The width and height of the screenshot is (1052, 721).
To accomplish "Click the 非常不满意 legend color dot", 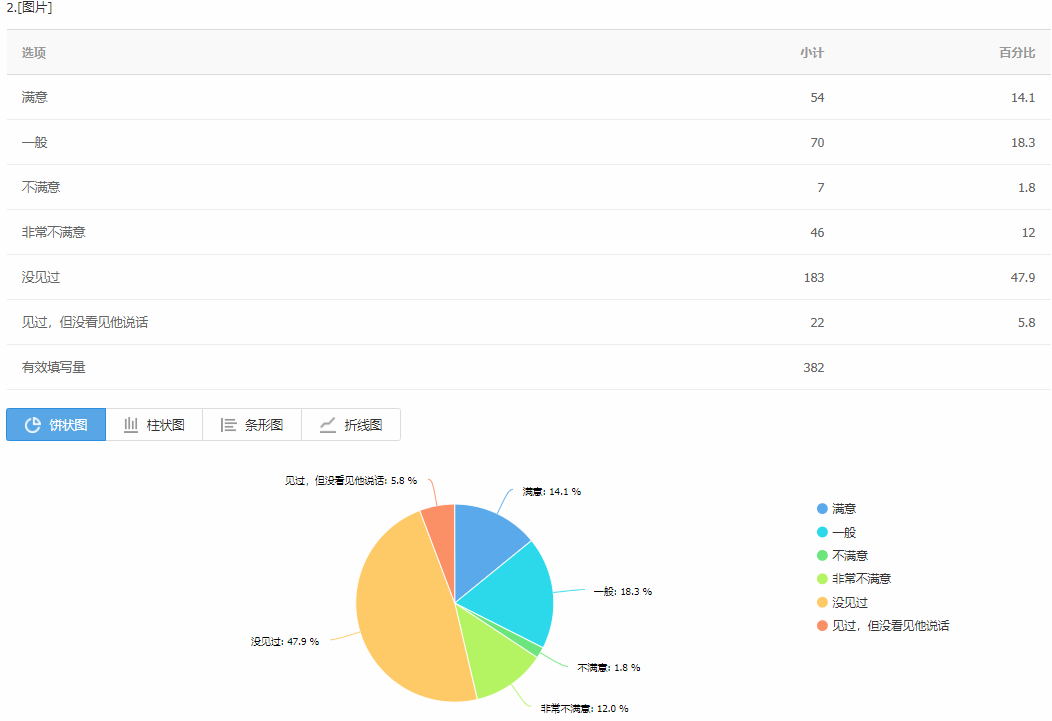I will pos(822,579).
